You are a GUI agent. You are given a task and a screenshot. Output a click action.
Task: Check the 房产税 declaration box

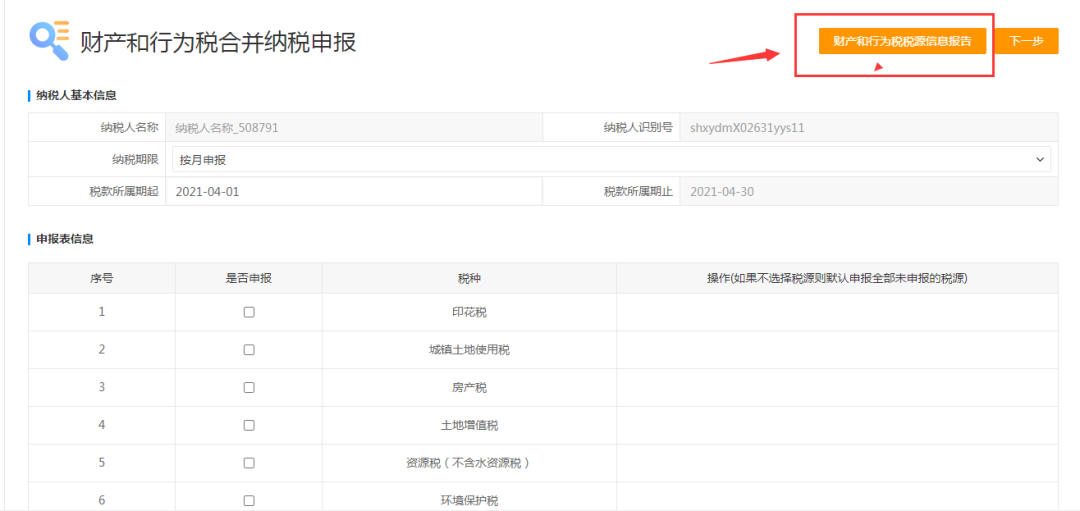tap(249, 387)
